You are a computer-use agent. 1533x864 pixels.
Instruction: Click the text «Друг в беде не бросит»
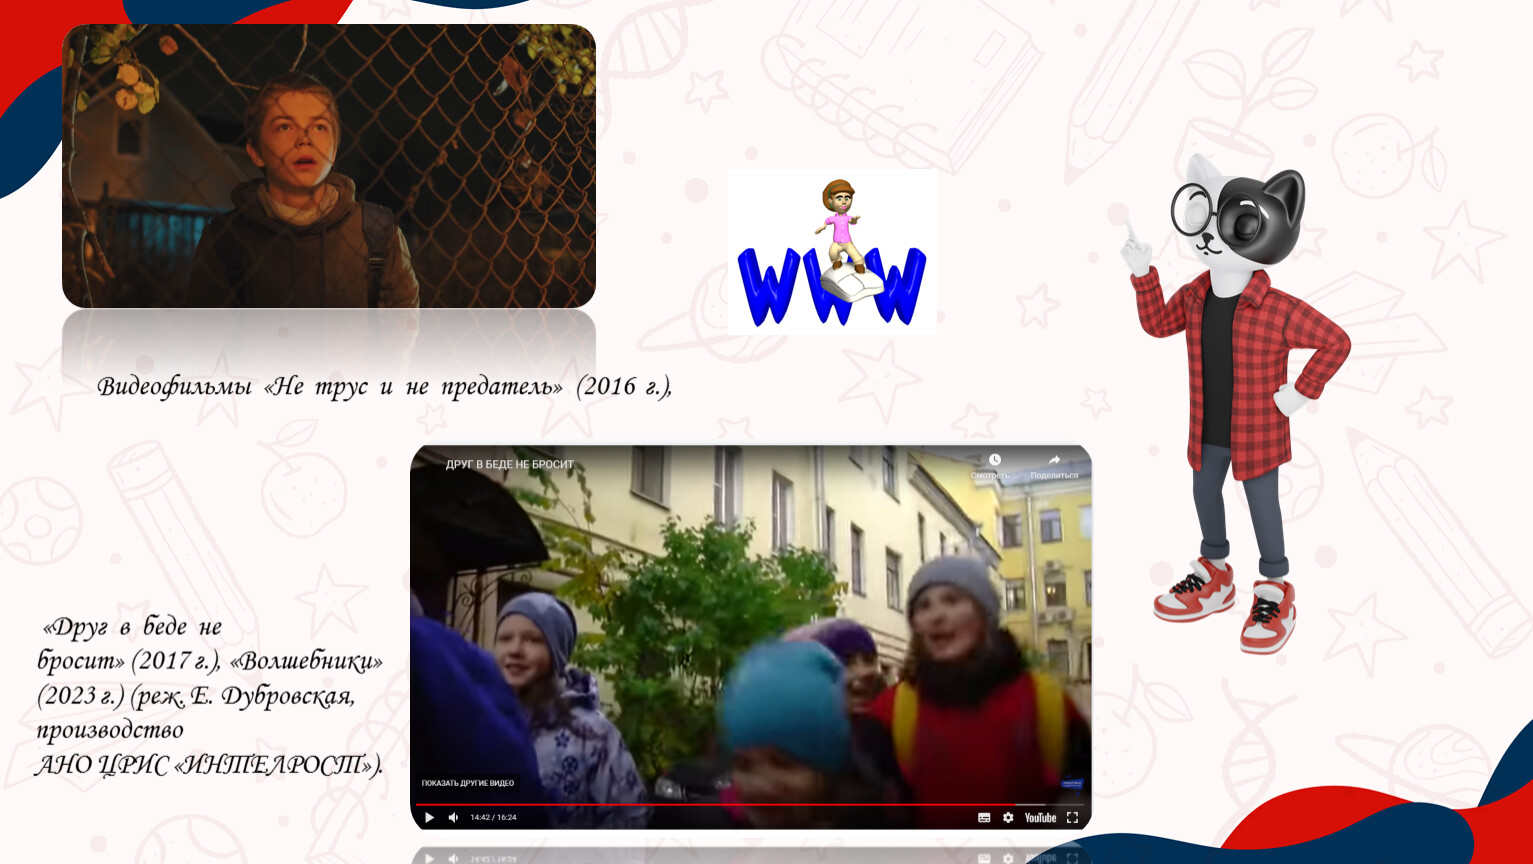click(x=130, y=643)
